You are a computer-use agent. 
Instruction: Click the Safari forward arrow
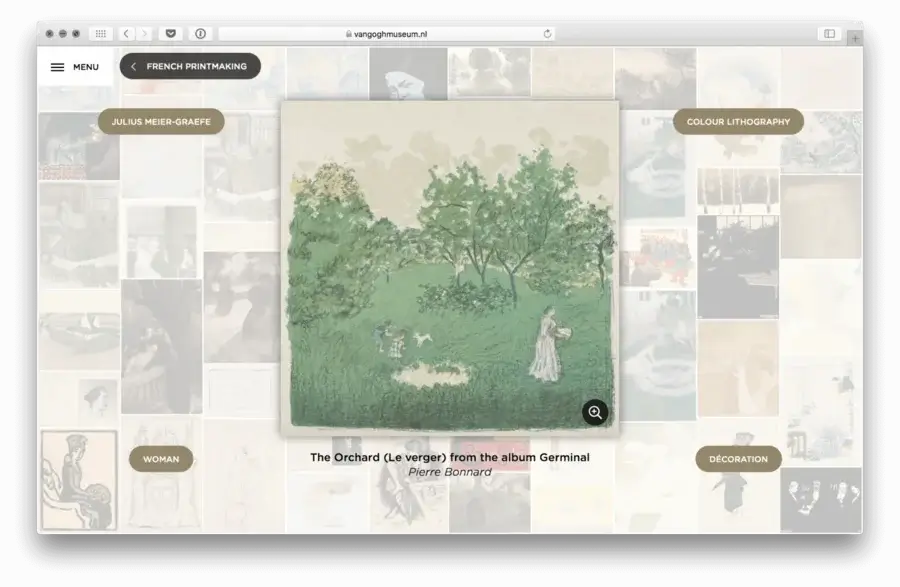(145, 34)
